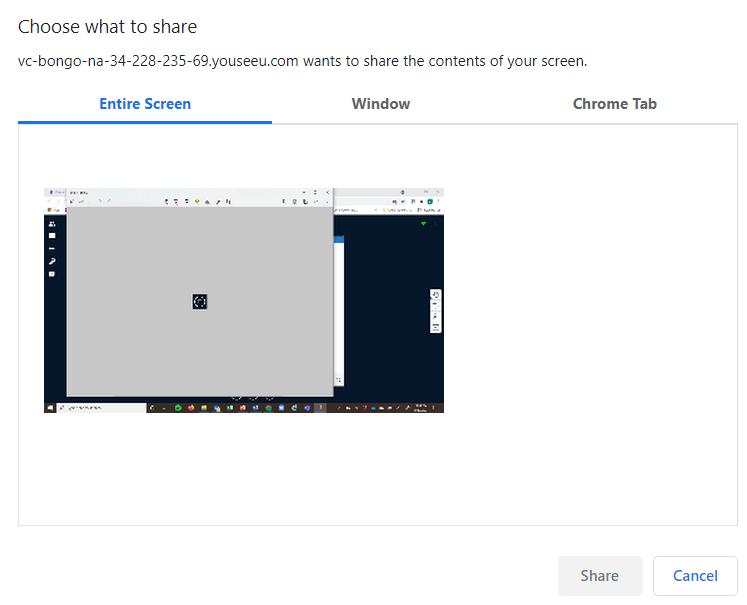Click the white square icon in preview sidebar

click(52, 236)
